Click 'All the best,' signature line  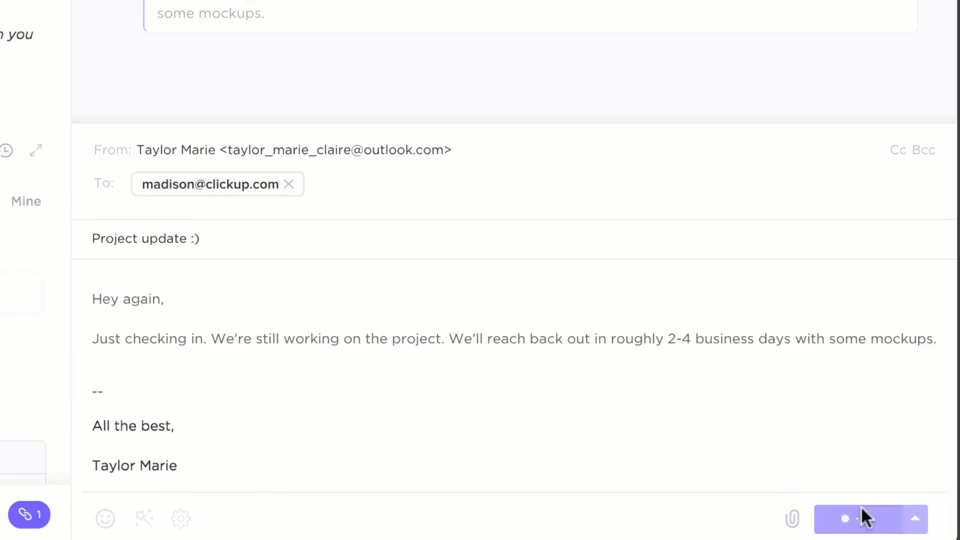(133, 426)
